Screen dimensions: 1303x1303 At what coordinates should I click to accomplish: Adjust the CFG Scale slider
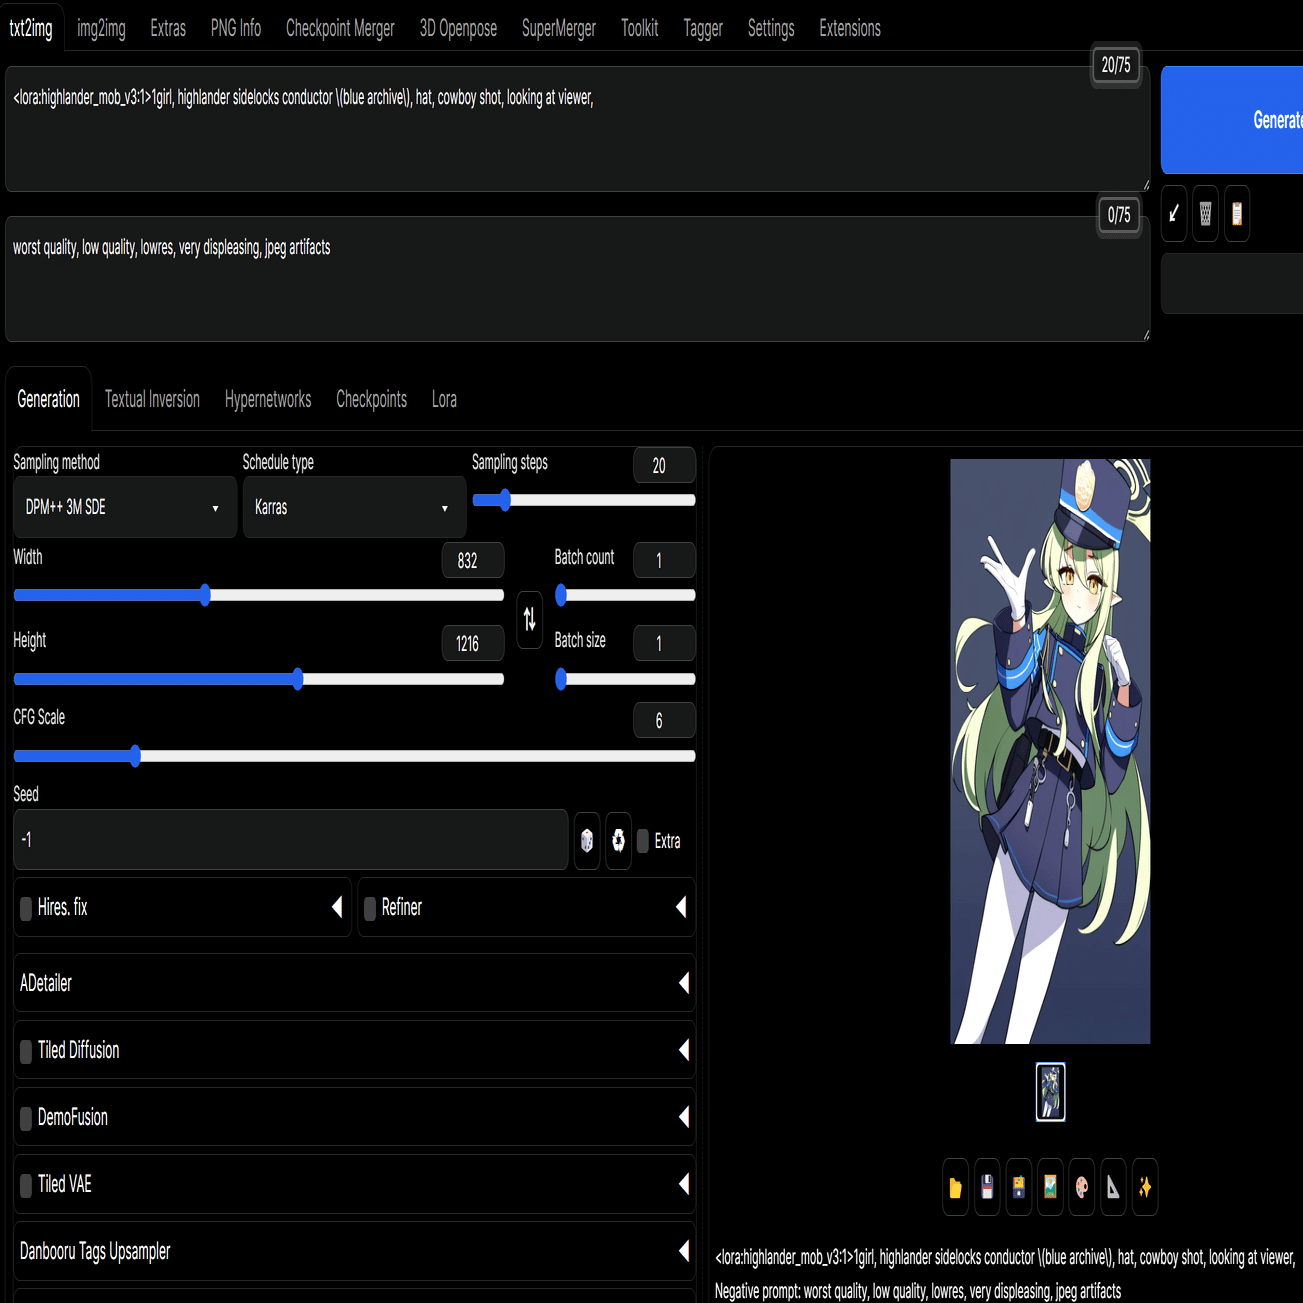tap(354, 756)
